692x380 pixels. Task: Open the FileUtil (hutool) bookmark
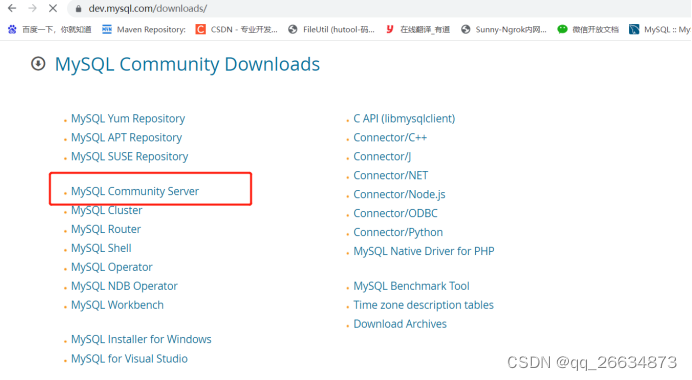331,30
